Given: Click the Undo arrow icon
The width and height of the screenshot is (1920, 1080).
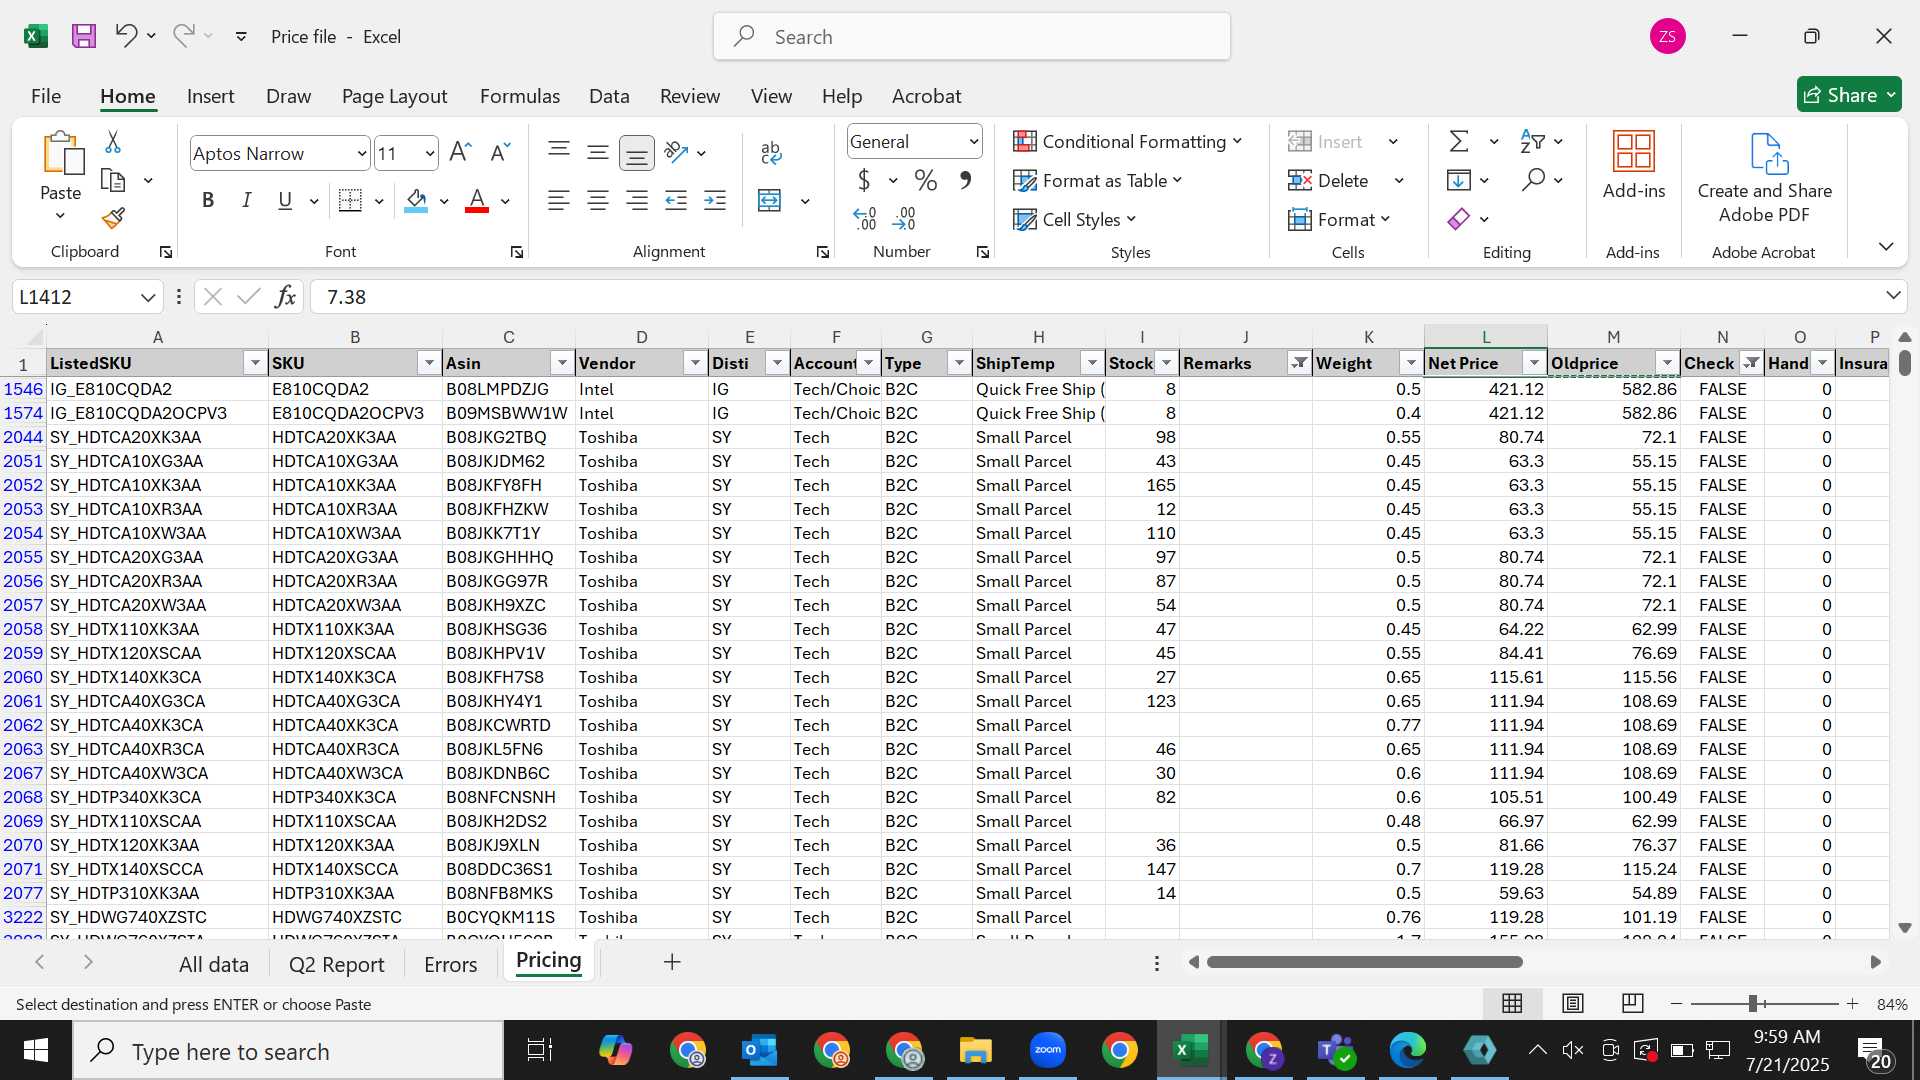Looking at the screenshot, I should (x=125, y=36).
